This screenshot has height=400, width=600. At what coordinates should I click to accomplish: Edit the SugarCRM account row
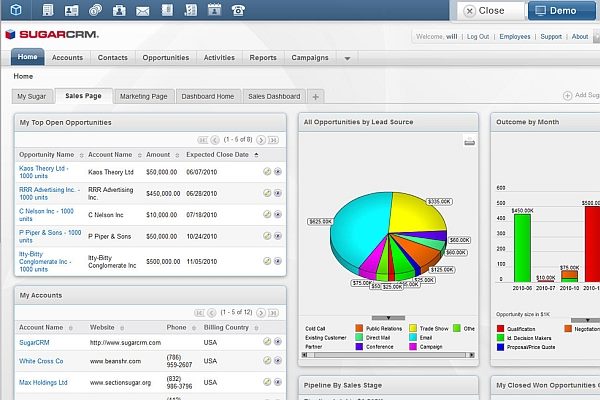tap(267, 341)
